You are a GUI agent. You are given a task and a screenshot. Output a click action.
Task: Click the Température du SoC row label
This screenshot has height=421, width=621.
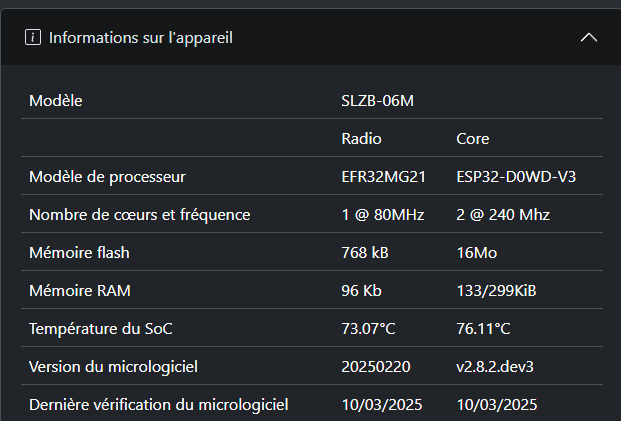pyautogui.click(x=101, y=329)
